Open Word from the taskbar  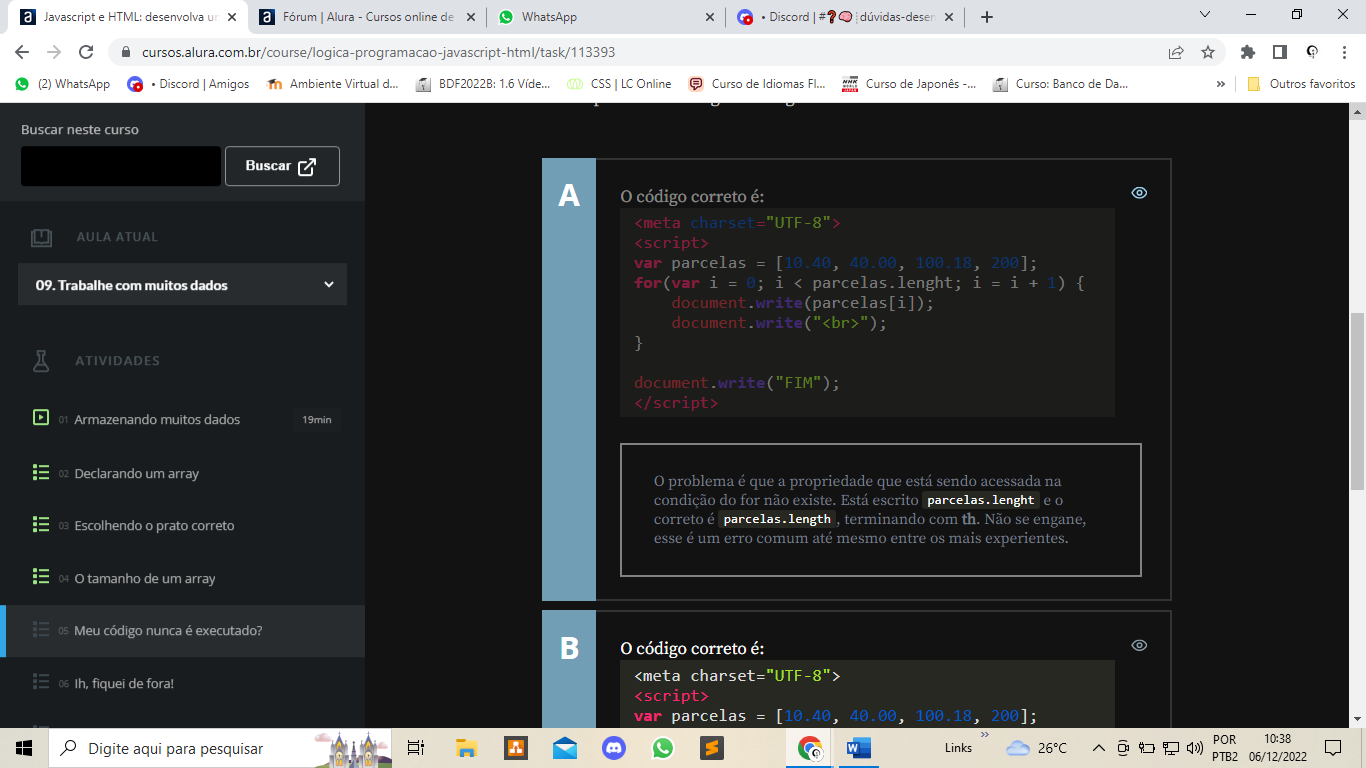tap(859, 748)
